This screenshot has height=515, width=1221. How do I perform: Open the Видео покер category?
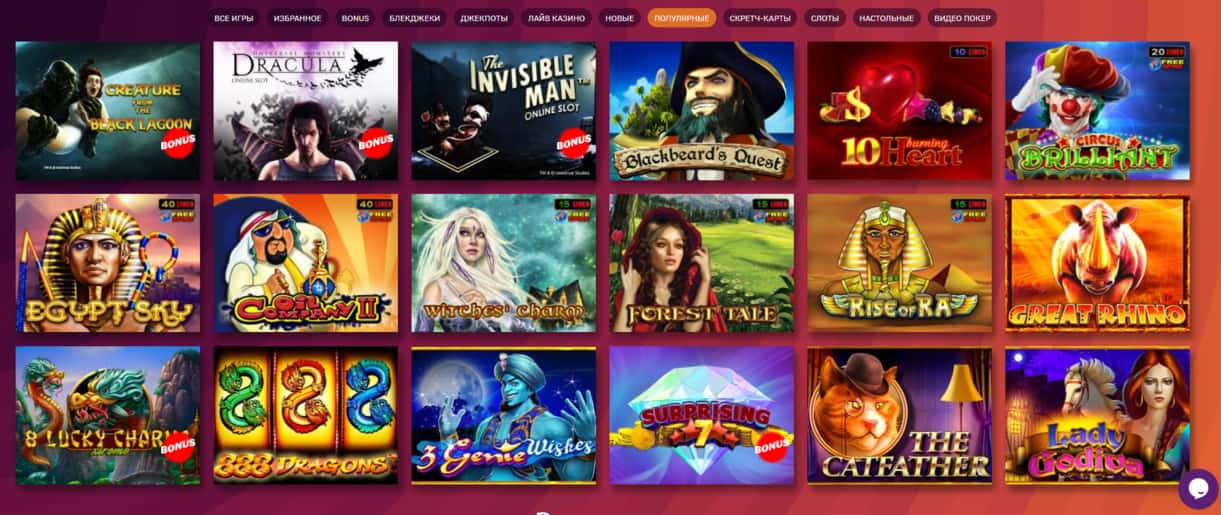point(961,18)
